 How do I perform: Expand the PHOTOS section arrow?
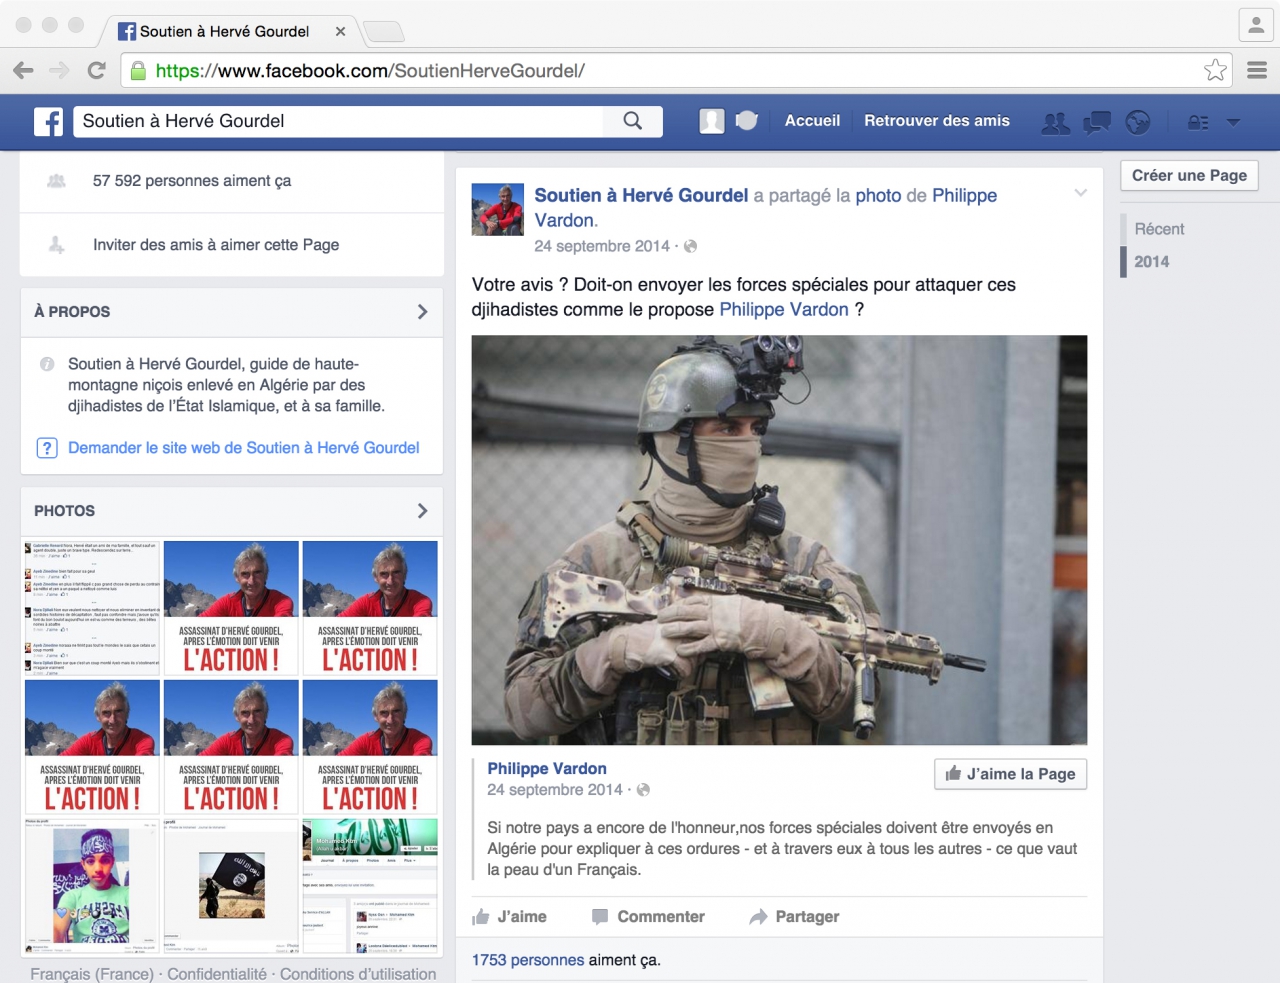(x=422, y=511)
